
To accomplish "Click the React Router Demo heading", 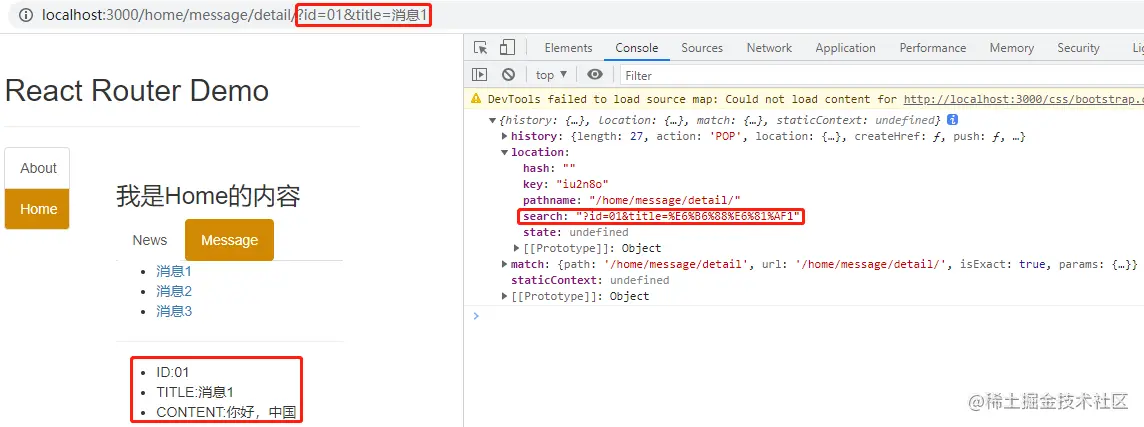I will coord(137,91).
